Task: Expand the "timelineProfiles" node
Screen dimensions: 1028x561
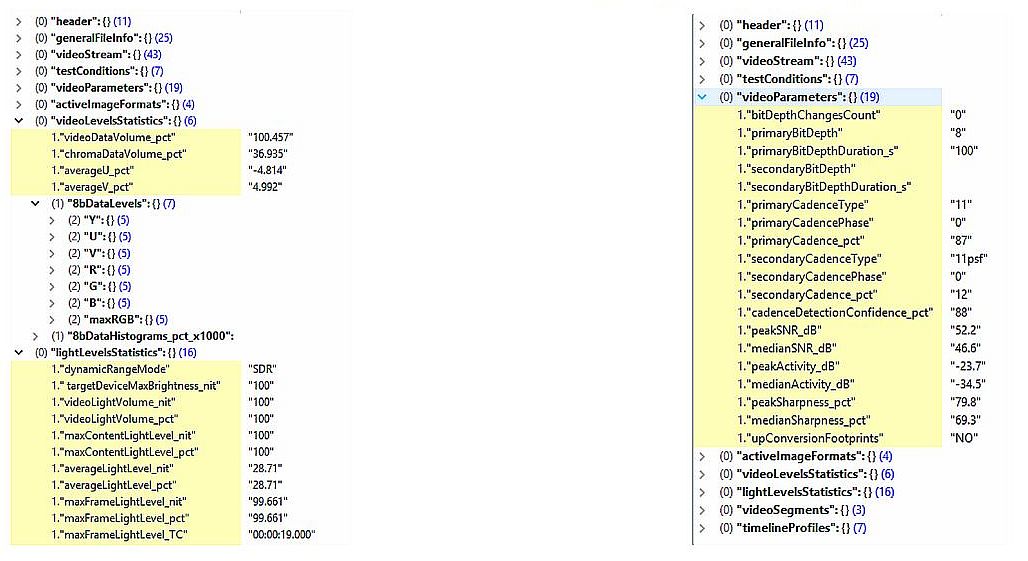Action: (702, 528)
